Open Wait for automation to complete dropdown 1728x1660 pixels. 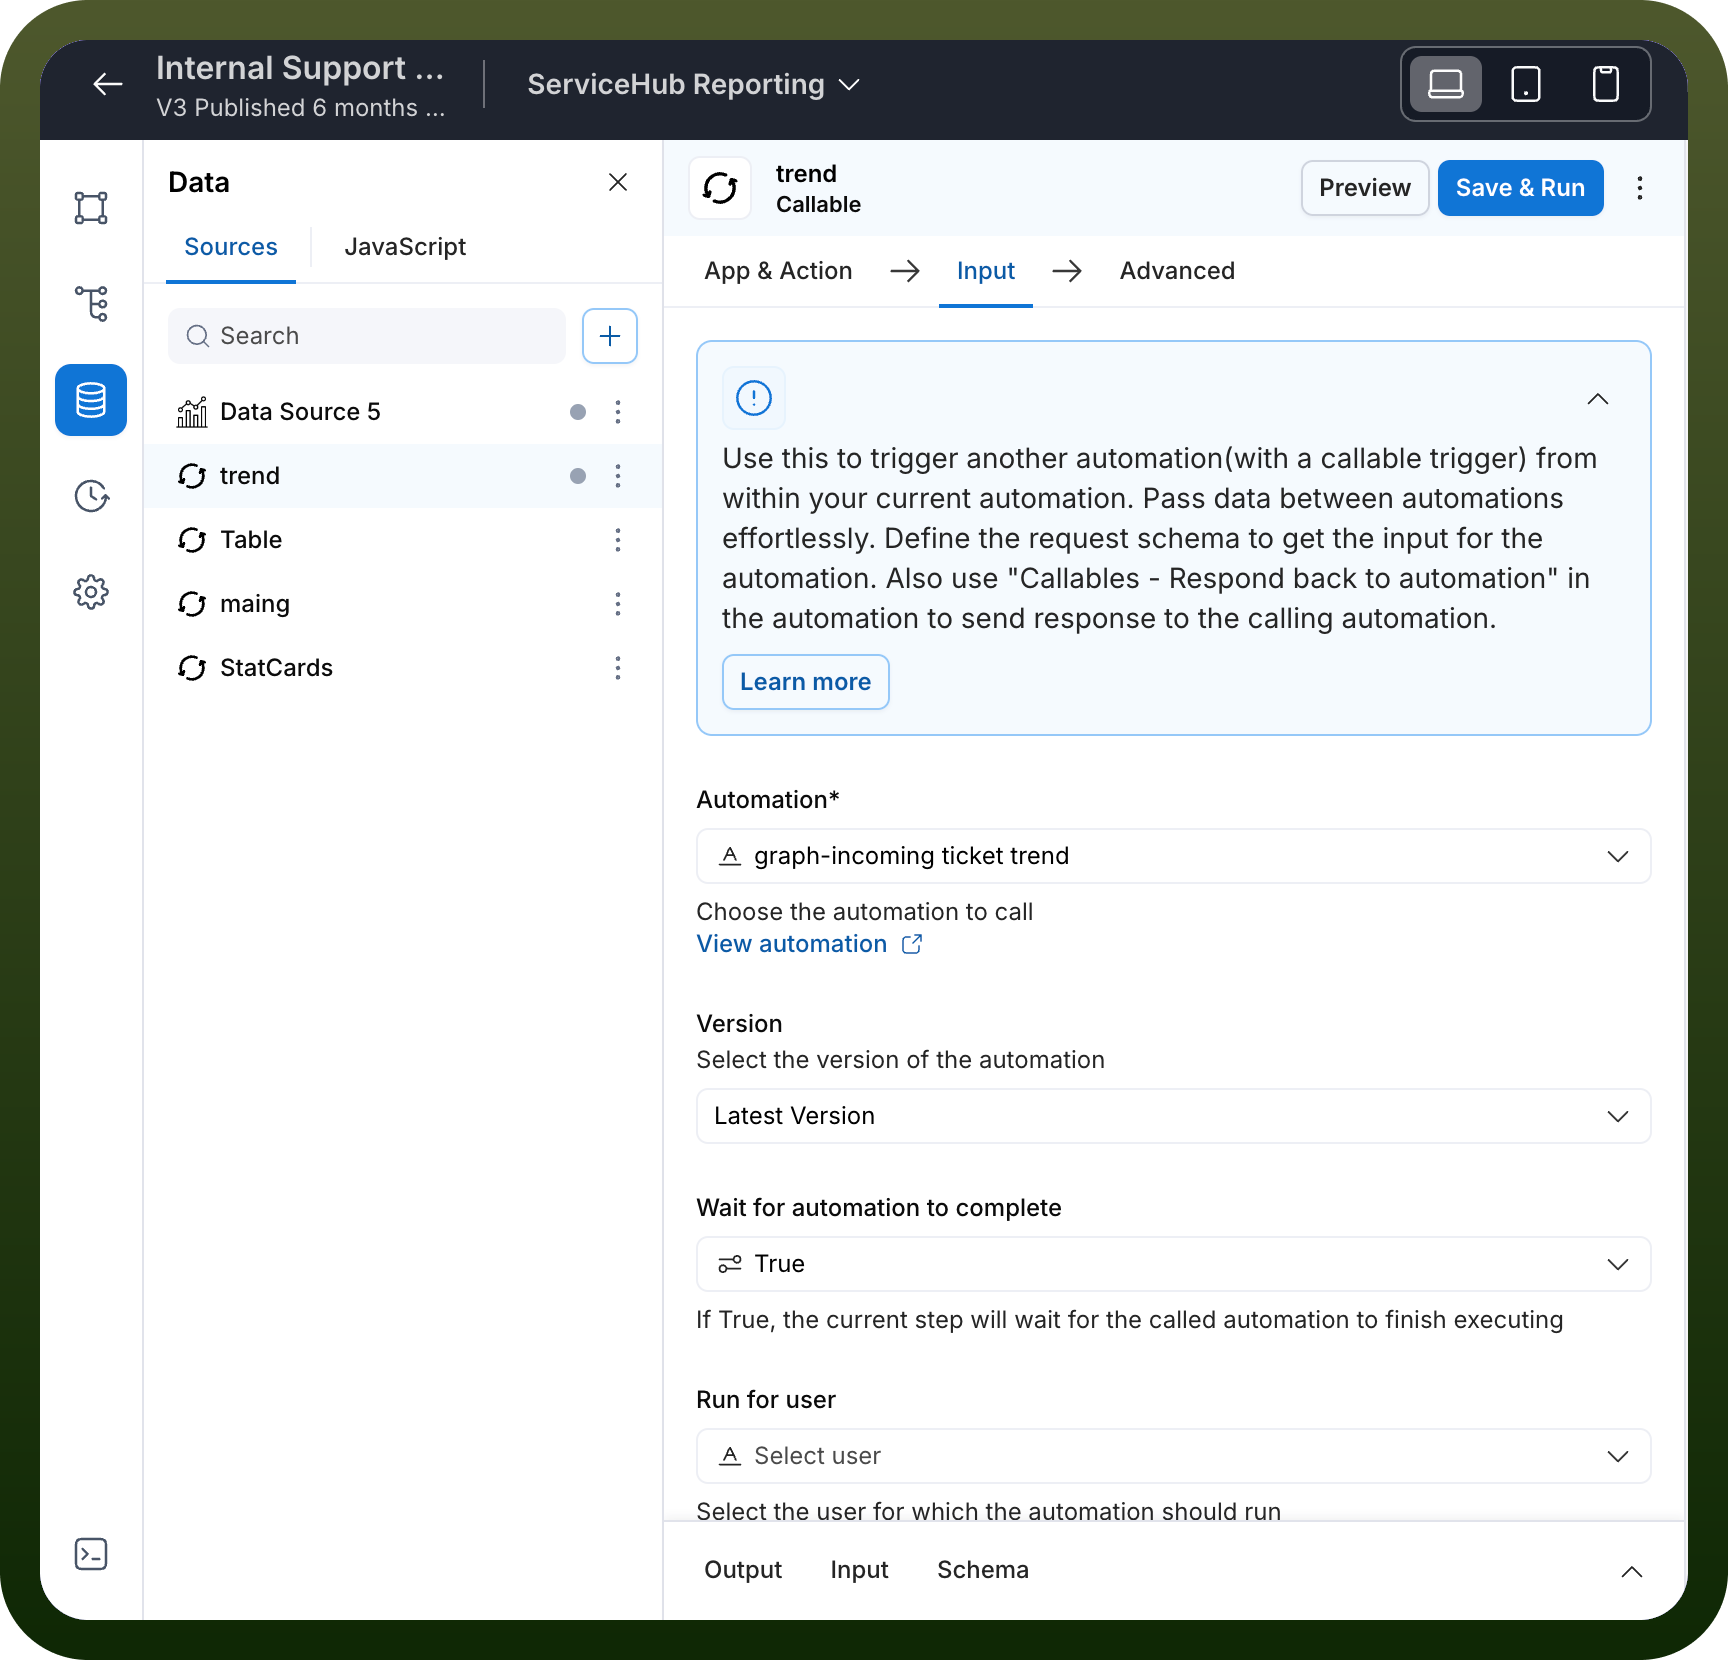(1173, 1264)
